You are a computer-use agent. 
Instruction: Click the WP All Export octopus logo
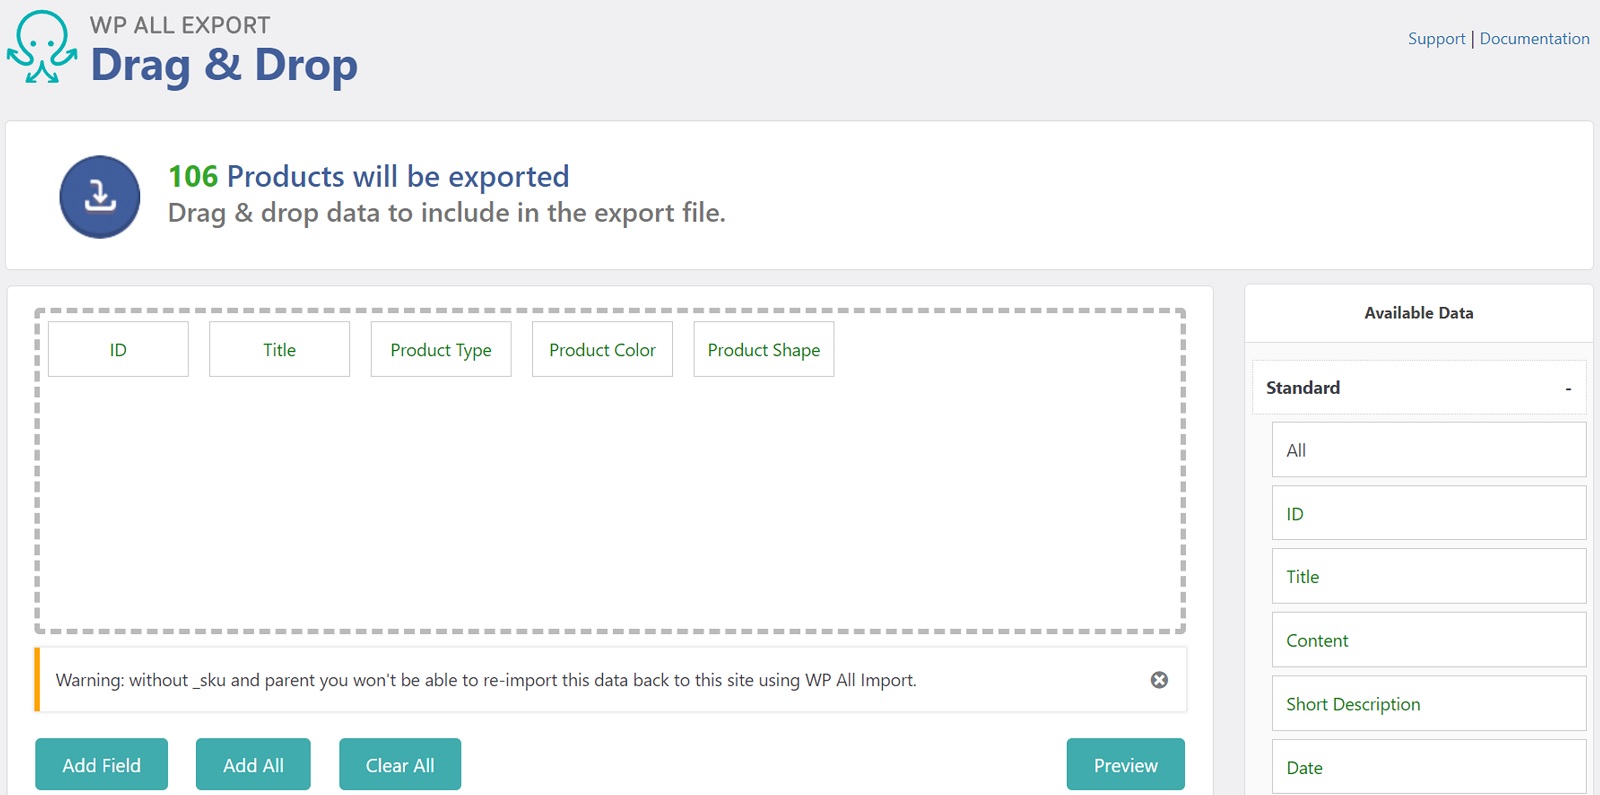[x=42, y=47]
